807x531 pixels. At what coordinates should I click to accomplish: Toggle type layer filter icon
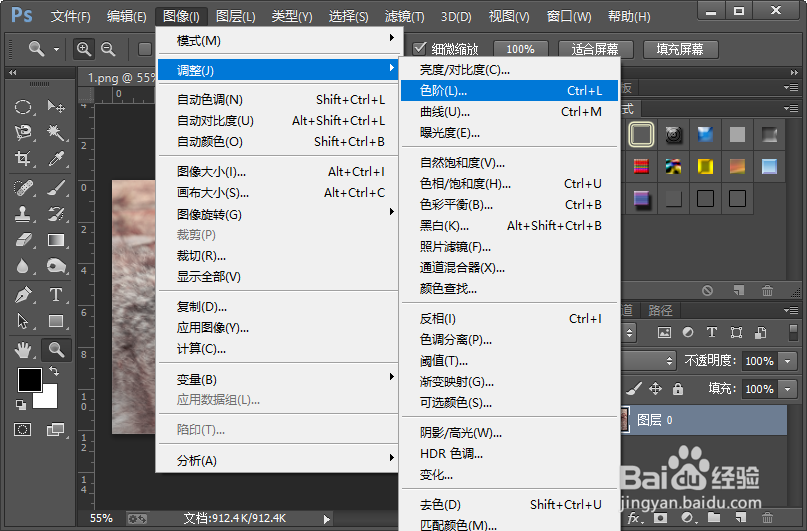pos(712,332)
